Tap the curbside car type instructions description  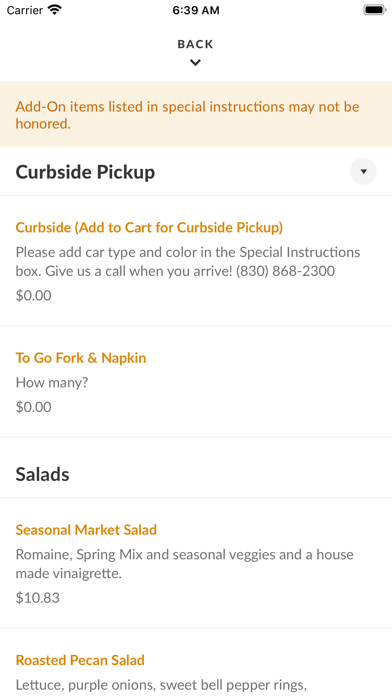pos(188,261)
